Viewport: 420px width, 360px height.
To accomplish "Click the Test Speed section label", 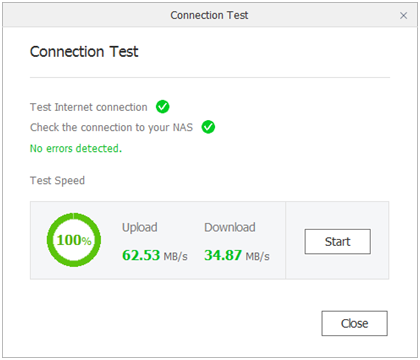I will (x=57, y=181).
